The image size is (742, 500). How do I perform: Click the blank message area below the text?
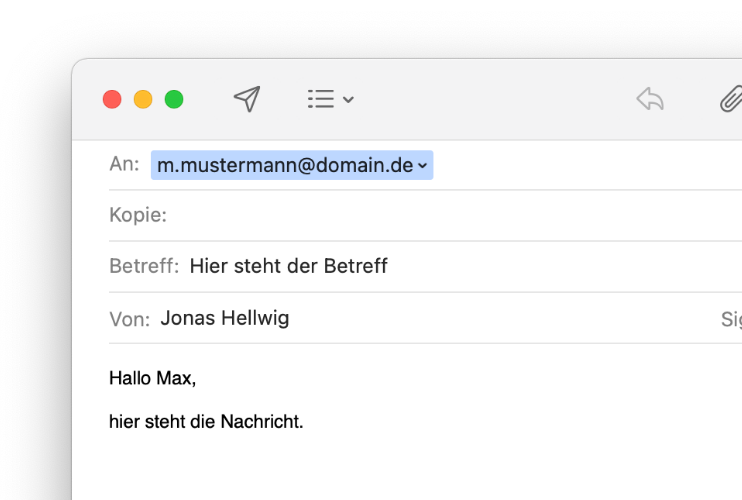coord(400,470)
